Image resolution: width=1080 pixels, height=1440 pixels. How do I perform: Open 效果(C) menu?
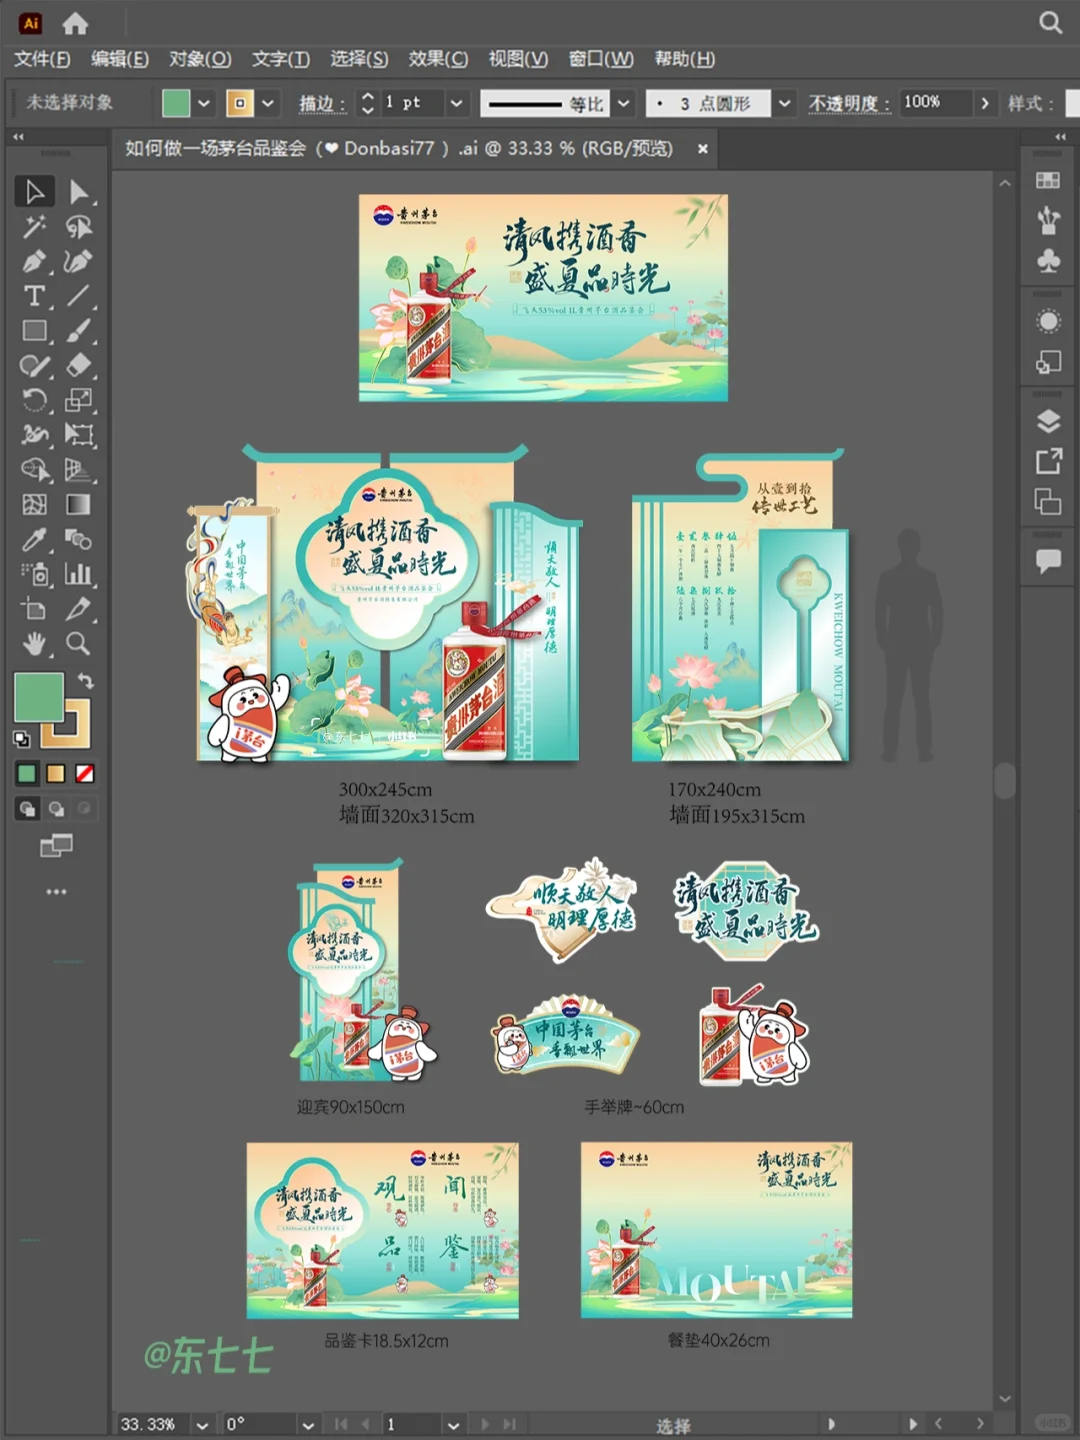tap(438, 59)
